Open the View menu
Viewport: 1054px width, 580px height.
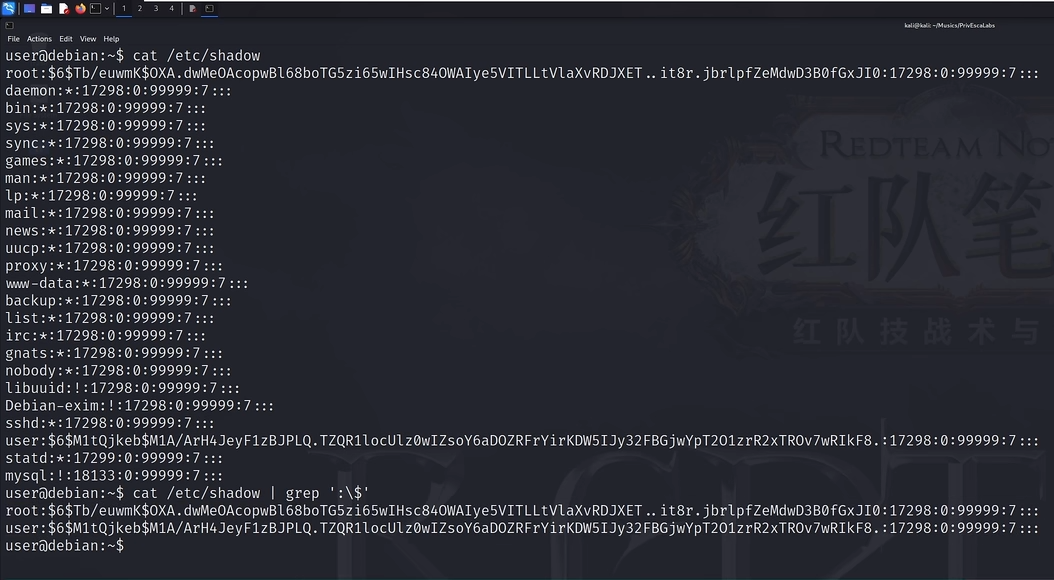click(88, 39)
